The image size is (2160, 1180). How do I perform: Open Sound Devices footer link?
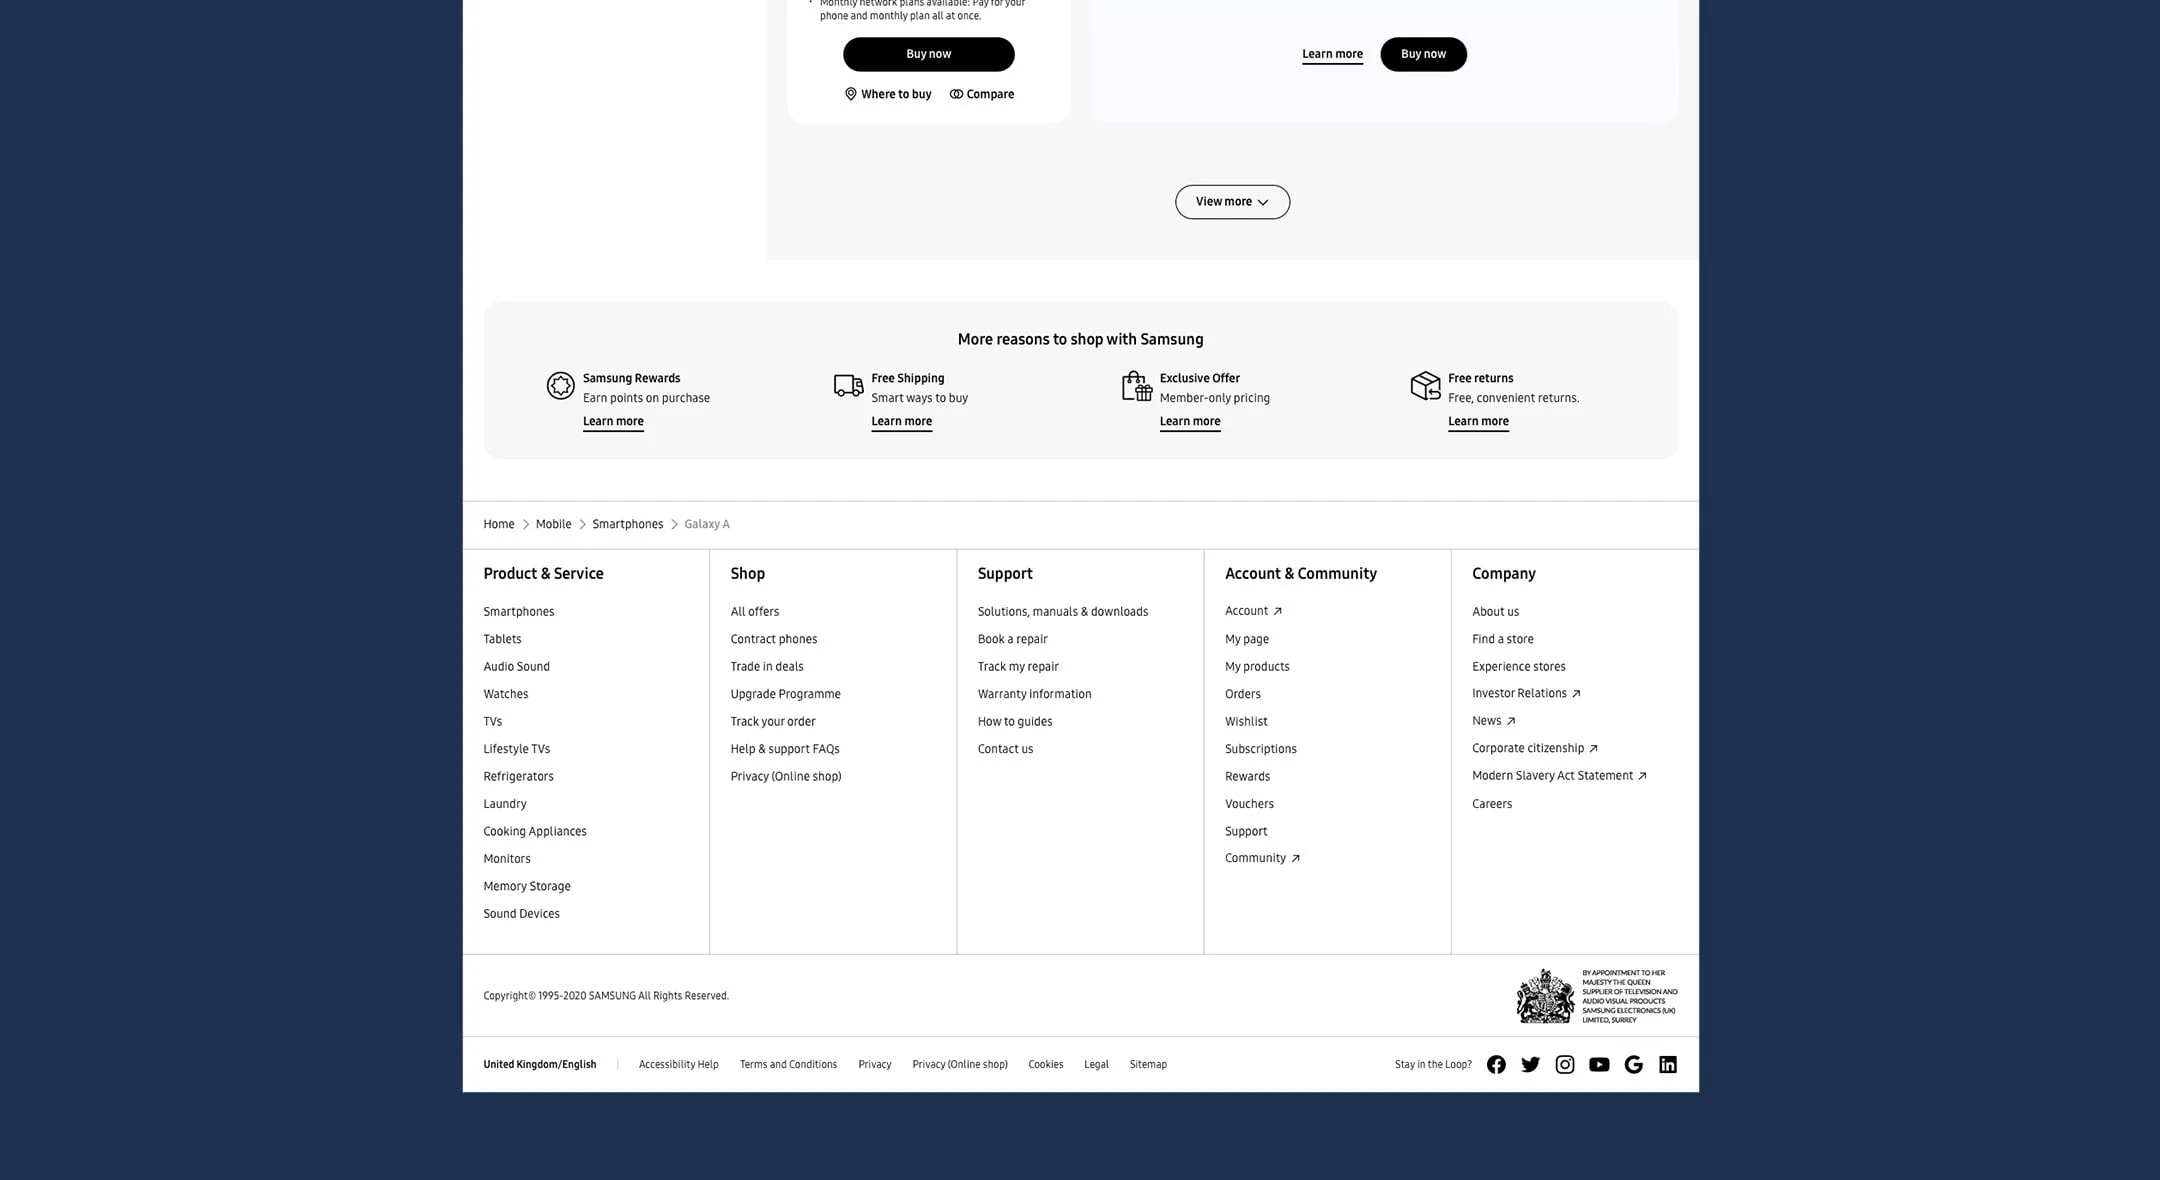coord(521,914)
